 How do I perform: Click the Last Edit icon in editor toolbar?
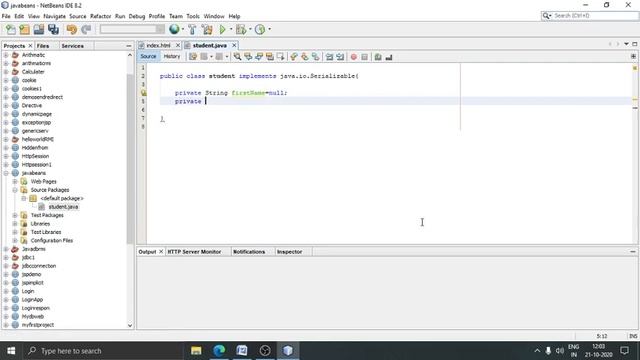[x=193, y=57]
